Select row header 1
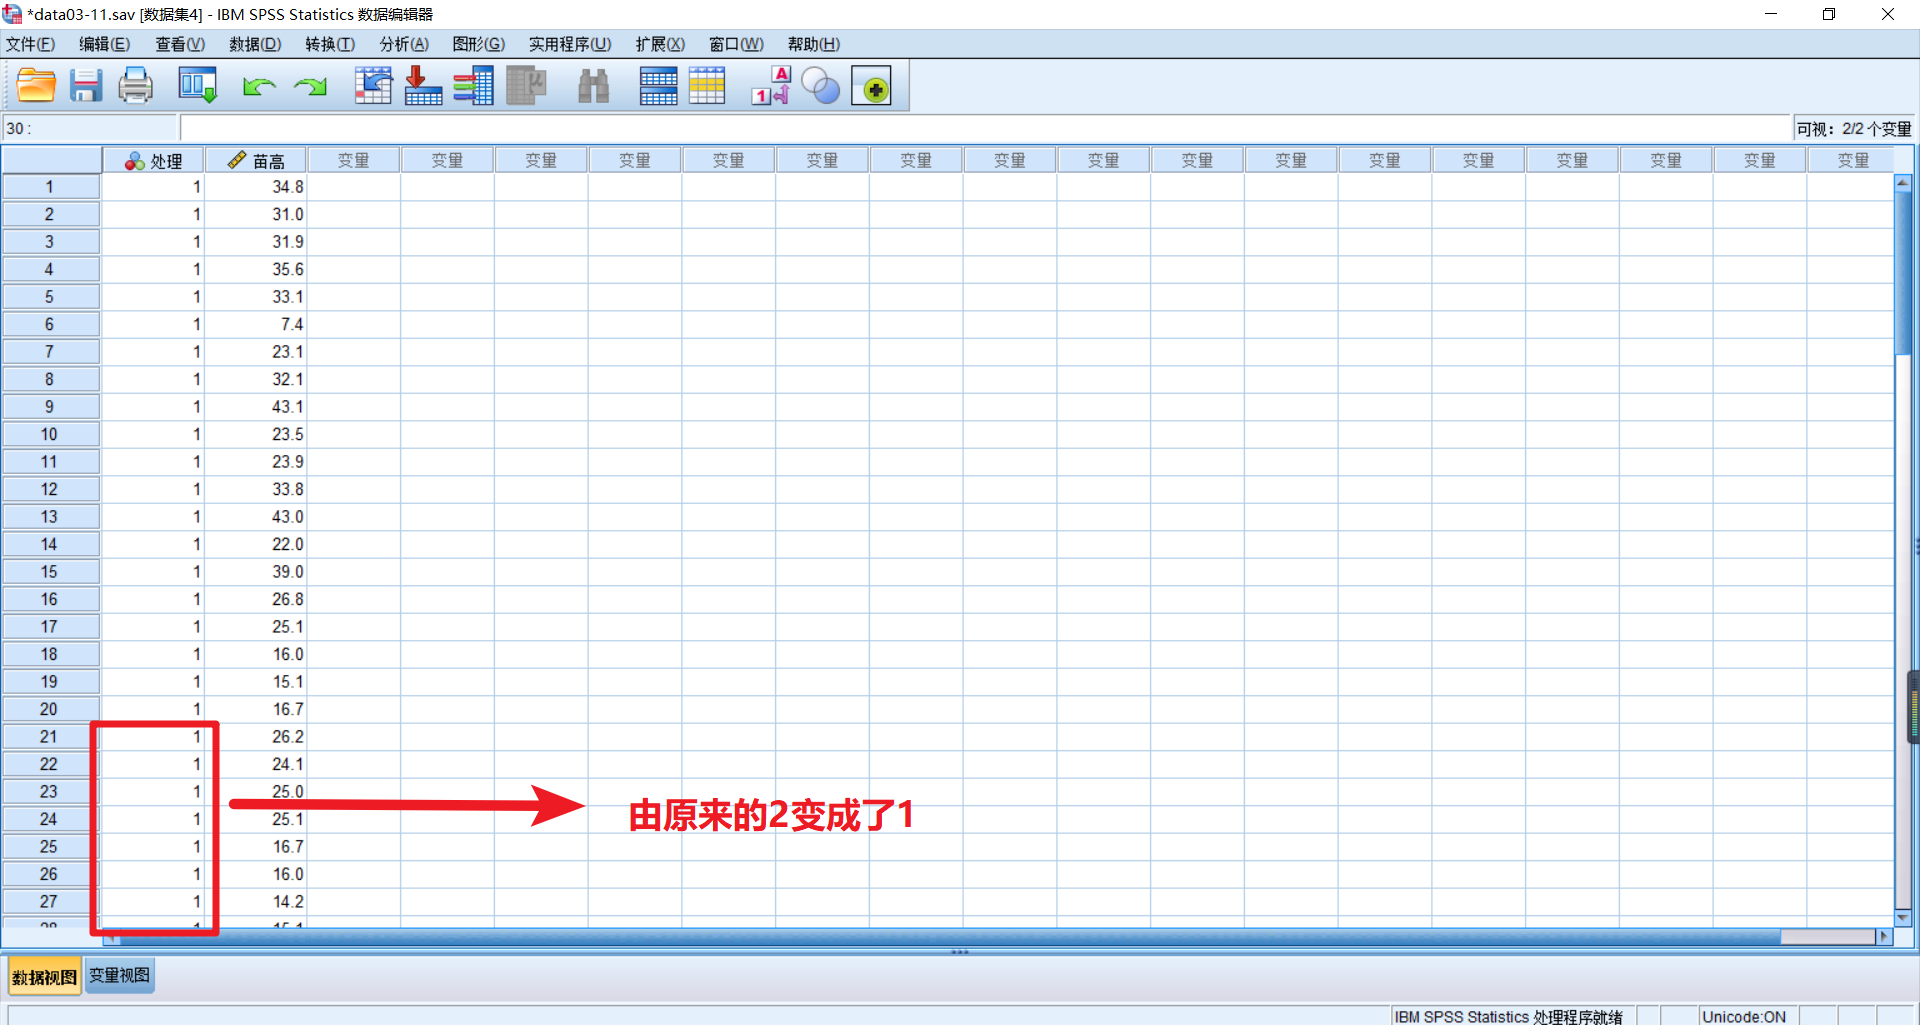1920x1025 pixels. click(x=50, y=187)
